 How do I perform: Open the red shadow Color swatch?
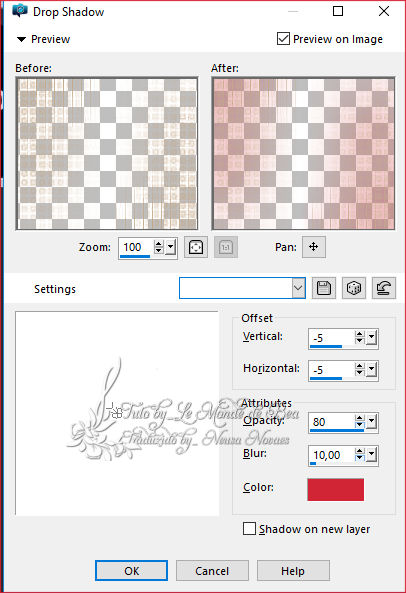tap(336, 489)
